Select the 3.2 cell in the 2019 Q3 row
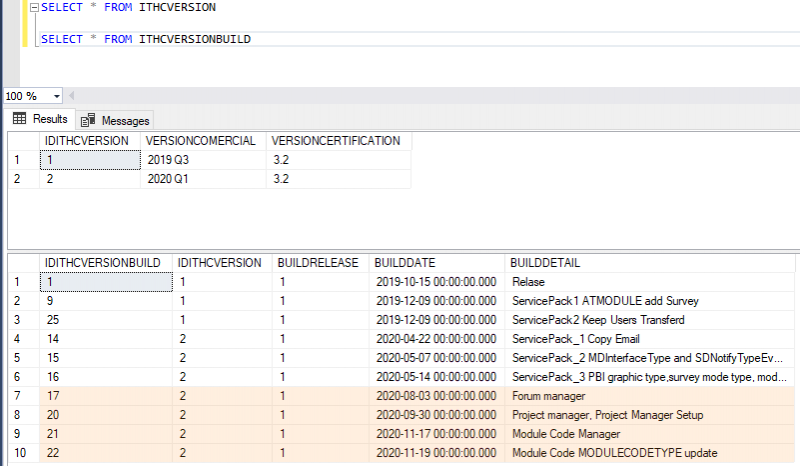The width and height of the screenshot is (800, 466). [339, 160]
